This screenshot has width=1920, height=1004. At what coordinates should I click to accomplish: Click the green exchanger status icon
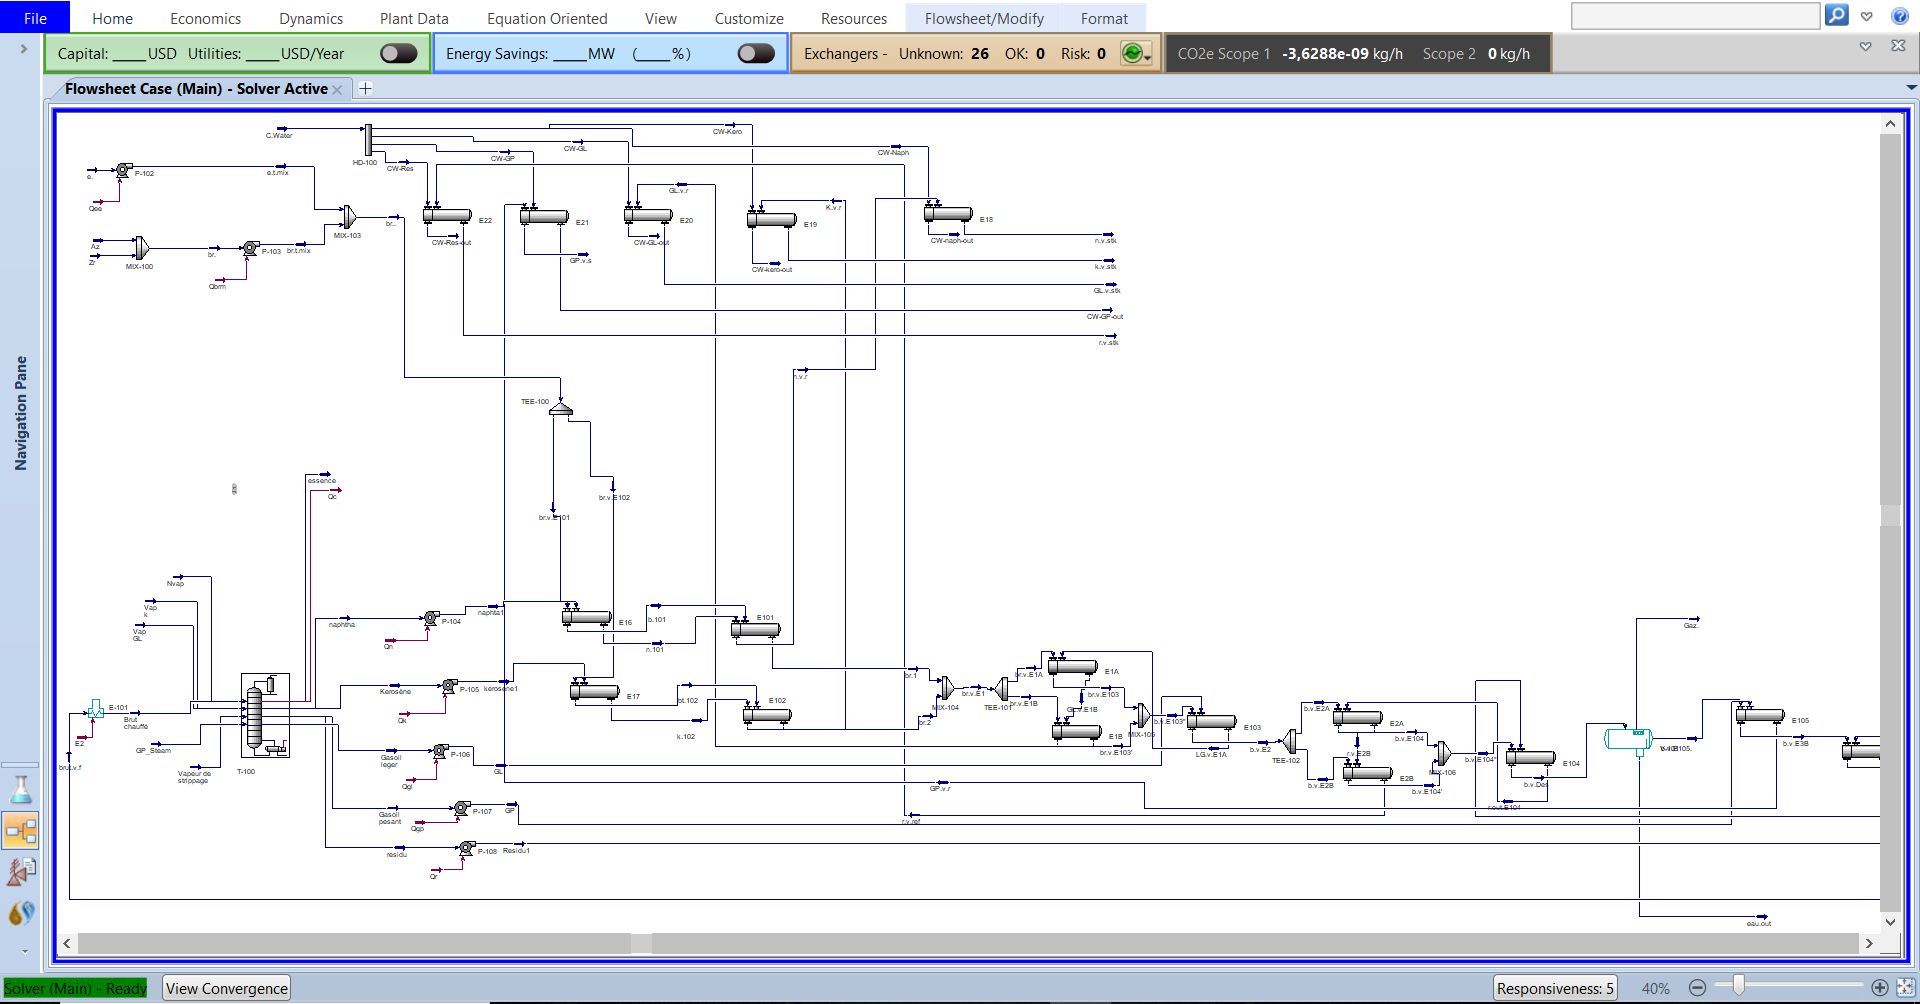click(1132, 53)
